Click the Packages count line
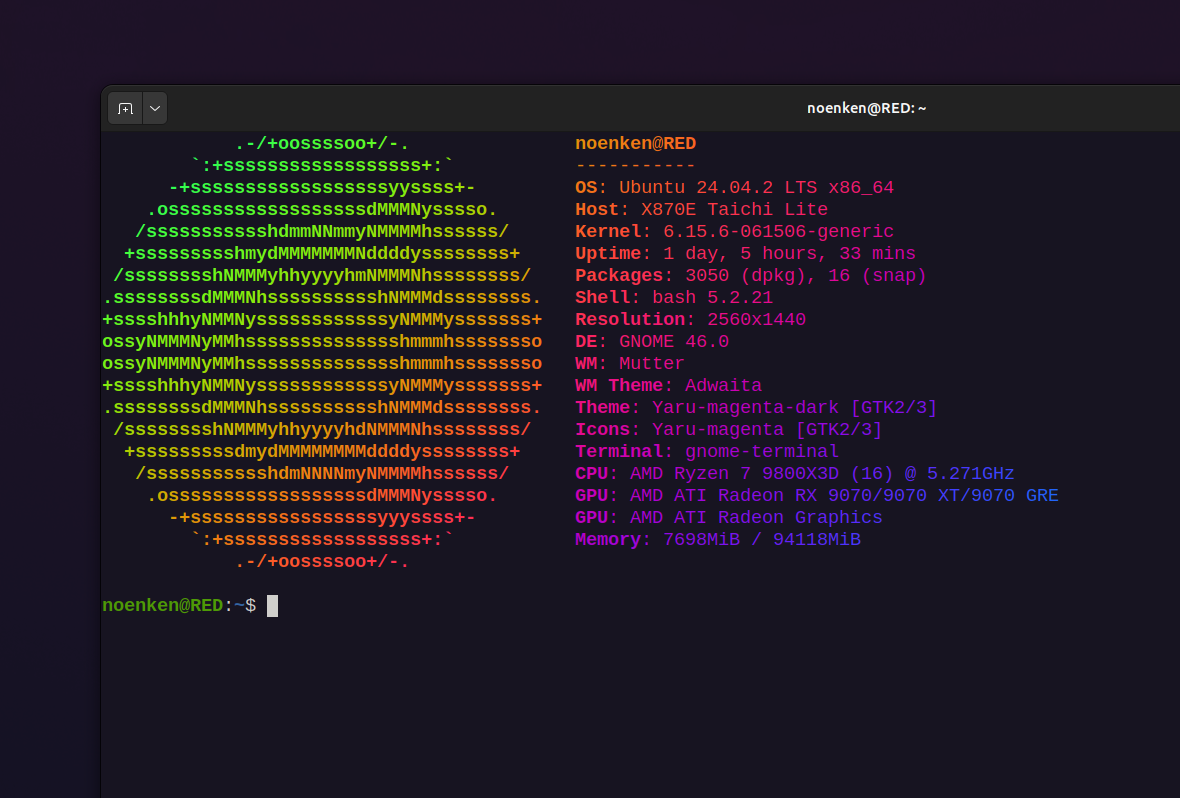Screen dimensions: 1180x798 (x=750, y=276)
